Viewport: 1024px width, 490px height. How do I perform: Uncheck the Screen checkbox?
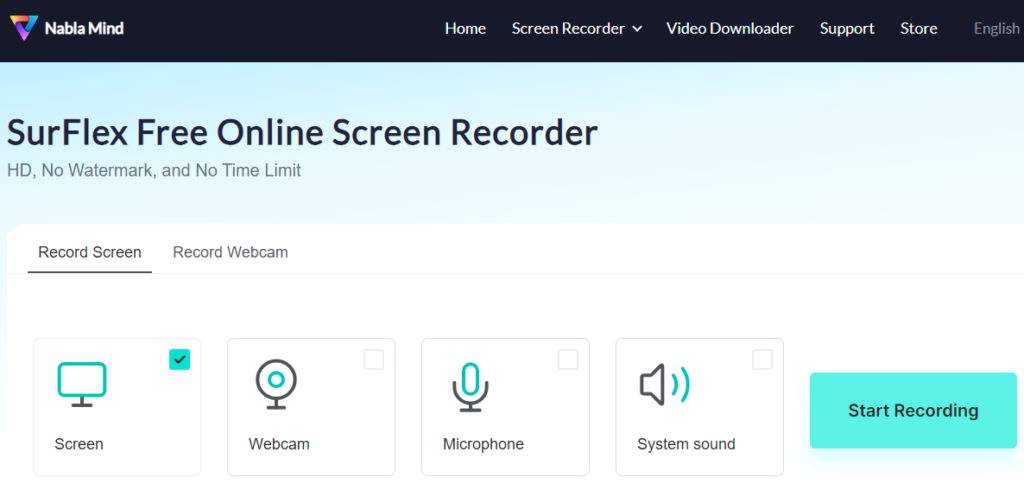(179, 359)
